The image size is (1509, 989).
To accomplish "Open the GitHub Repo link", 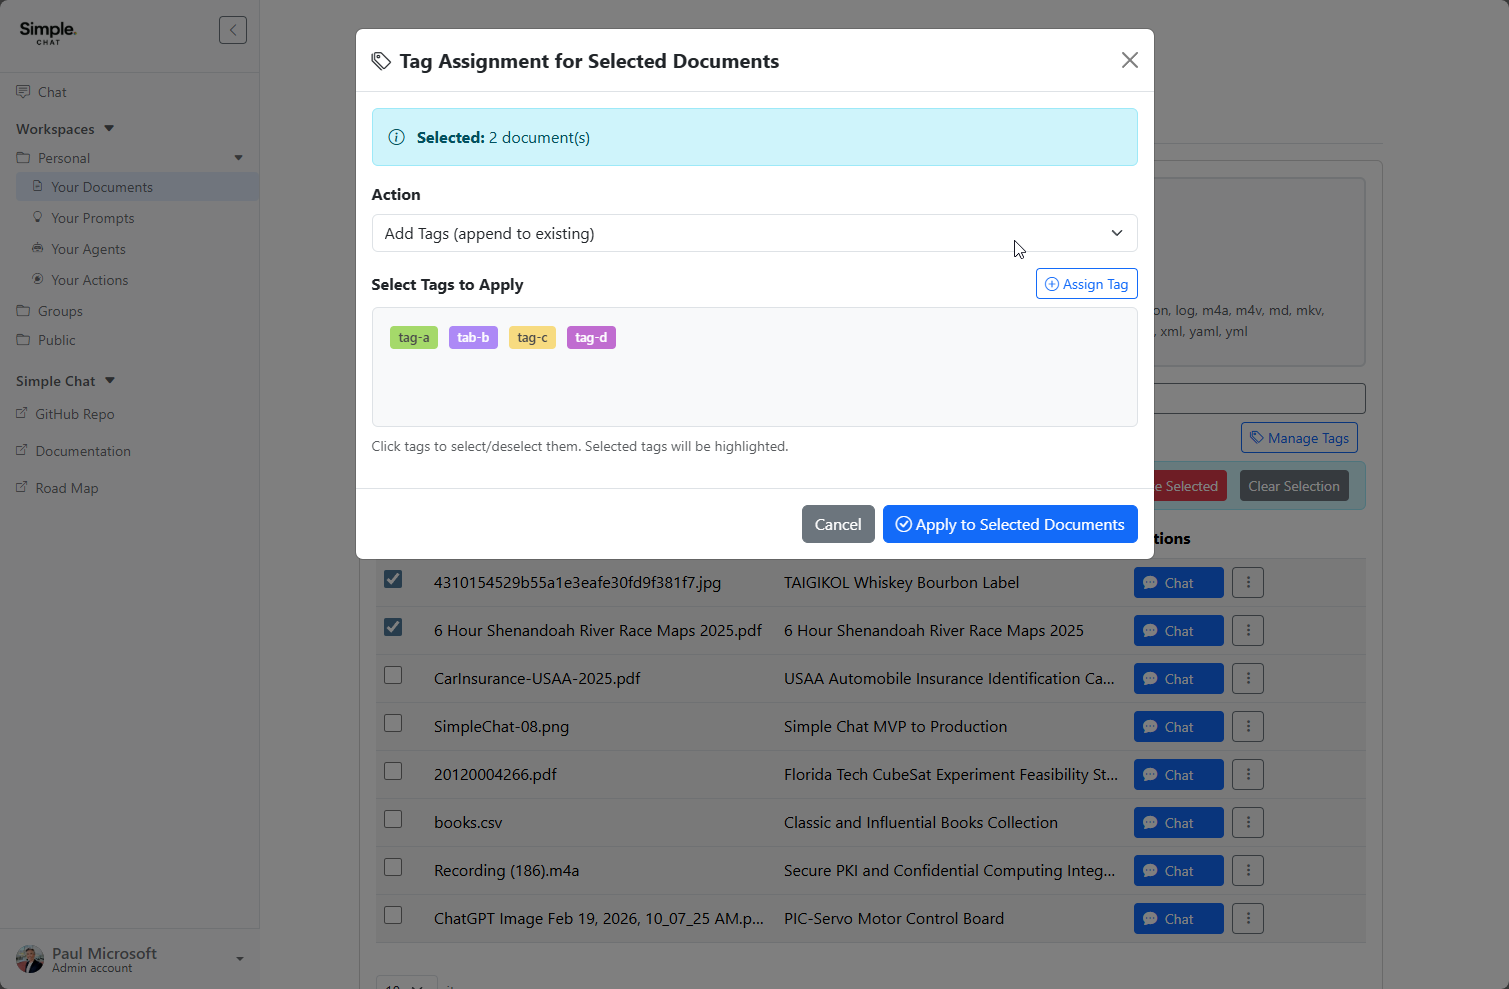I will pos(75,414).
